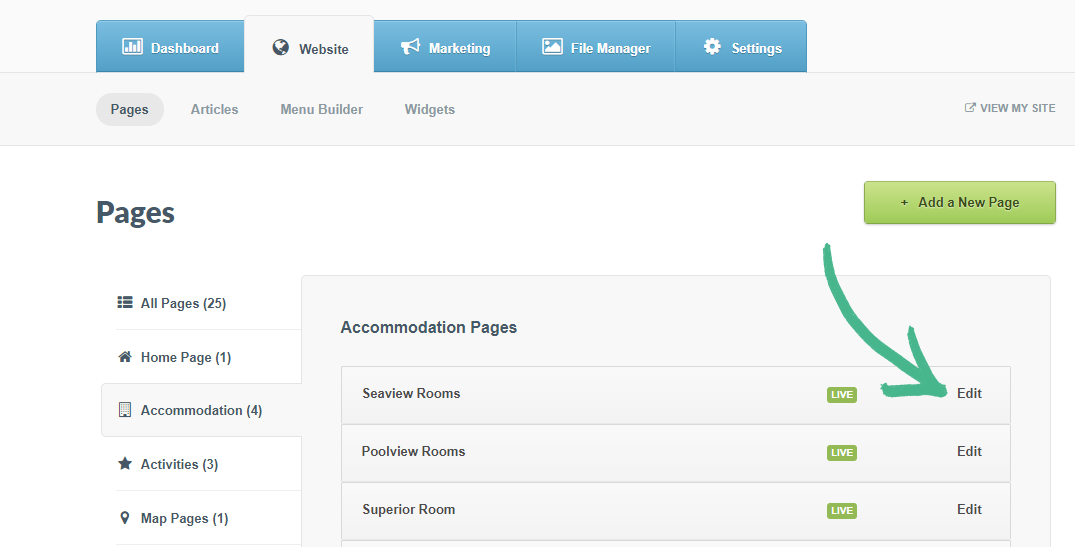The width and height of the screenshot is (1075, 547).
Task: Click the Home Page house icon
Action: (x=125, y=357)
